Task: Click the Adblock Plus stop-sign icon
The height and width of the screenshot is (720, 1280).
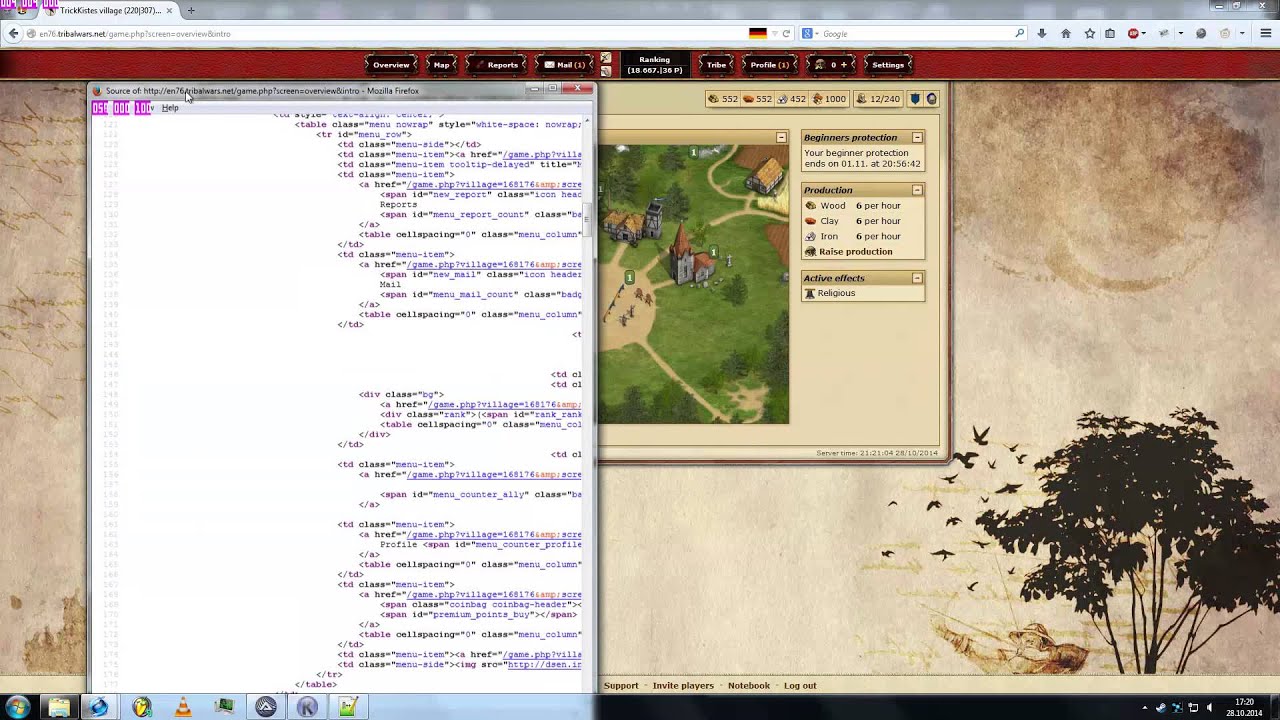Action: point(1133,33)
